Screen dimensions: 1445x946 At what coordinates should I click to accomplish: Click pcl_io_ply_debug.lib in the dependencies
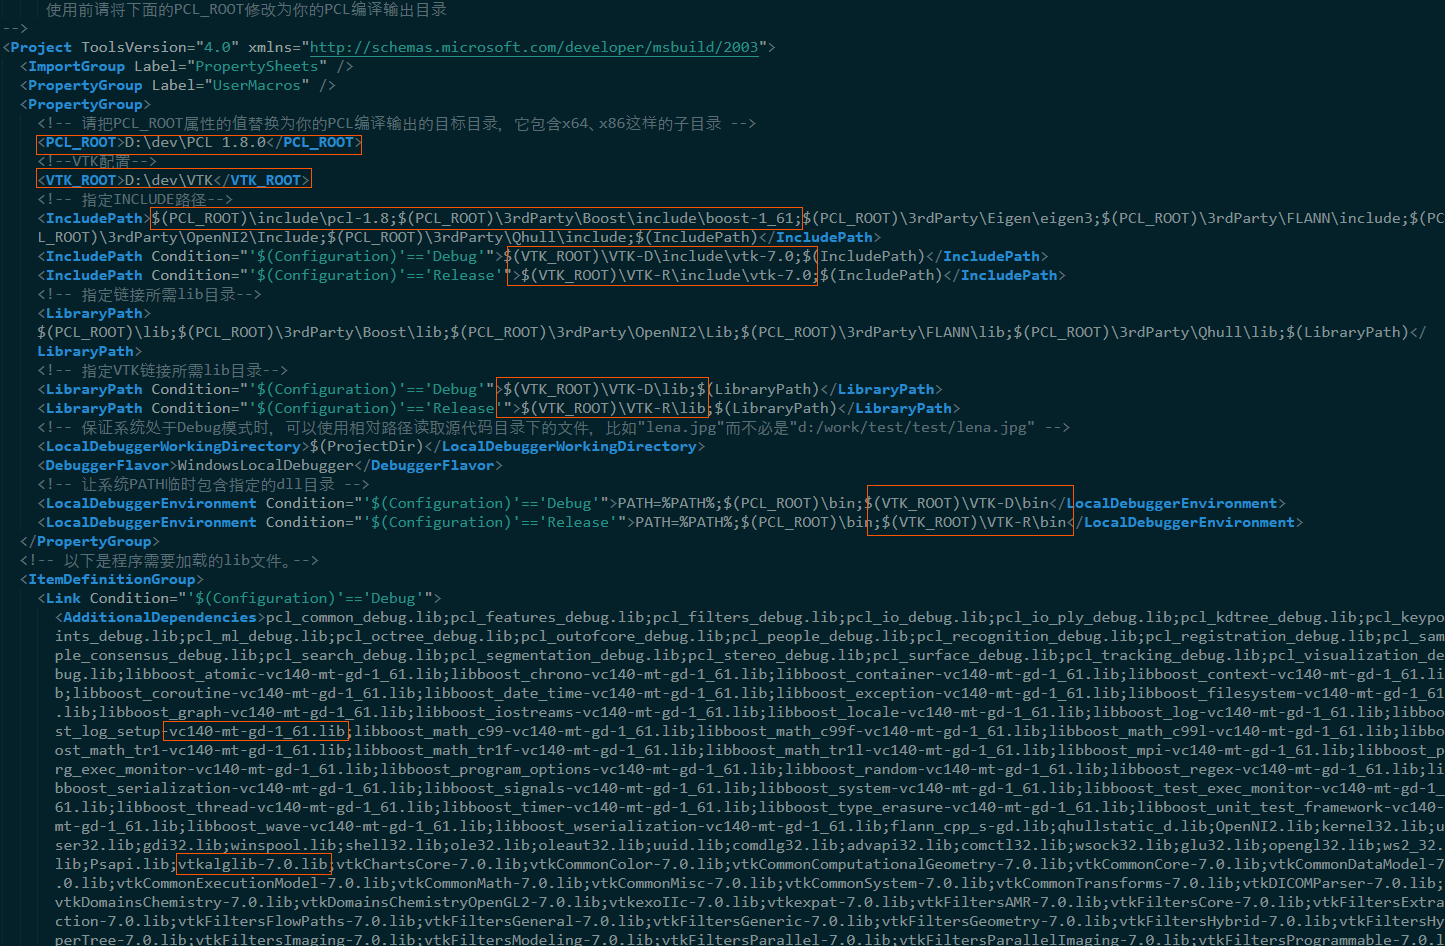(x=1083, y=617)
